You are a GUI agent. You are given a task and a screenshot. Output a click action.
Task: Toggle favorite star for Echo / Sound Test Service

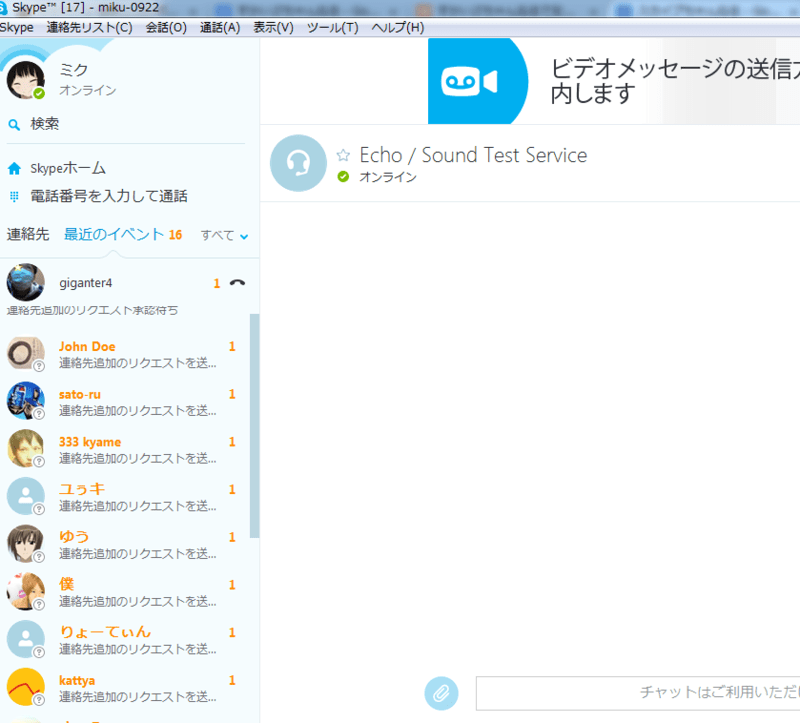[x=344, y=155]
